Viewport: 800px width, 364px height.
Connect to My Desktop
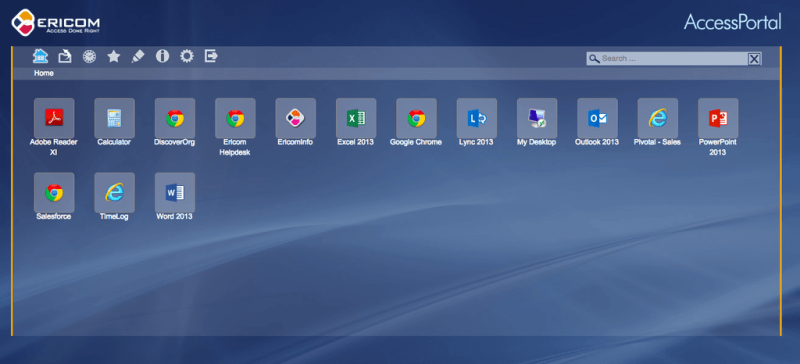pyautogui.click(x=537, y=118)
